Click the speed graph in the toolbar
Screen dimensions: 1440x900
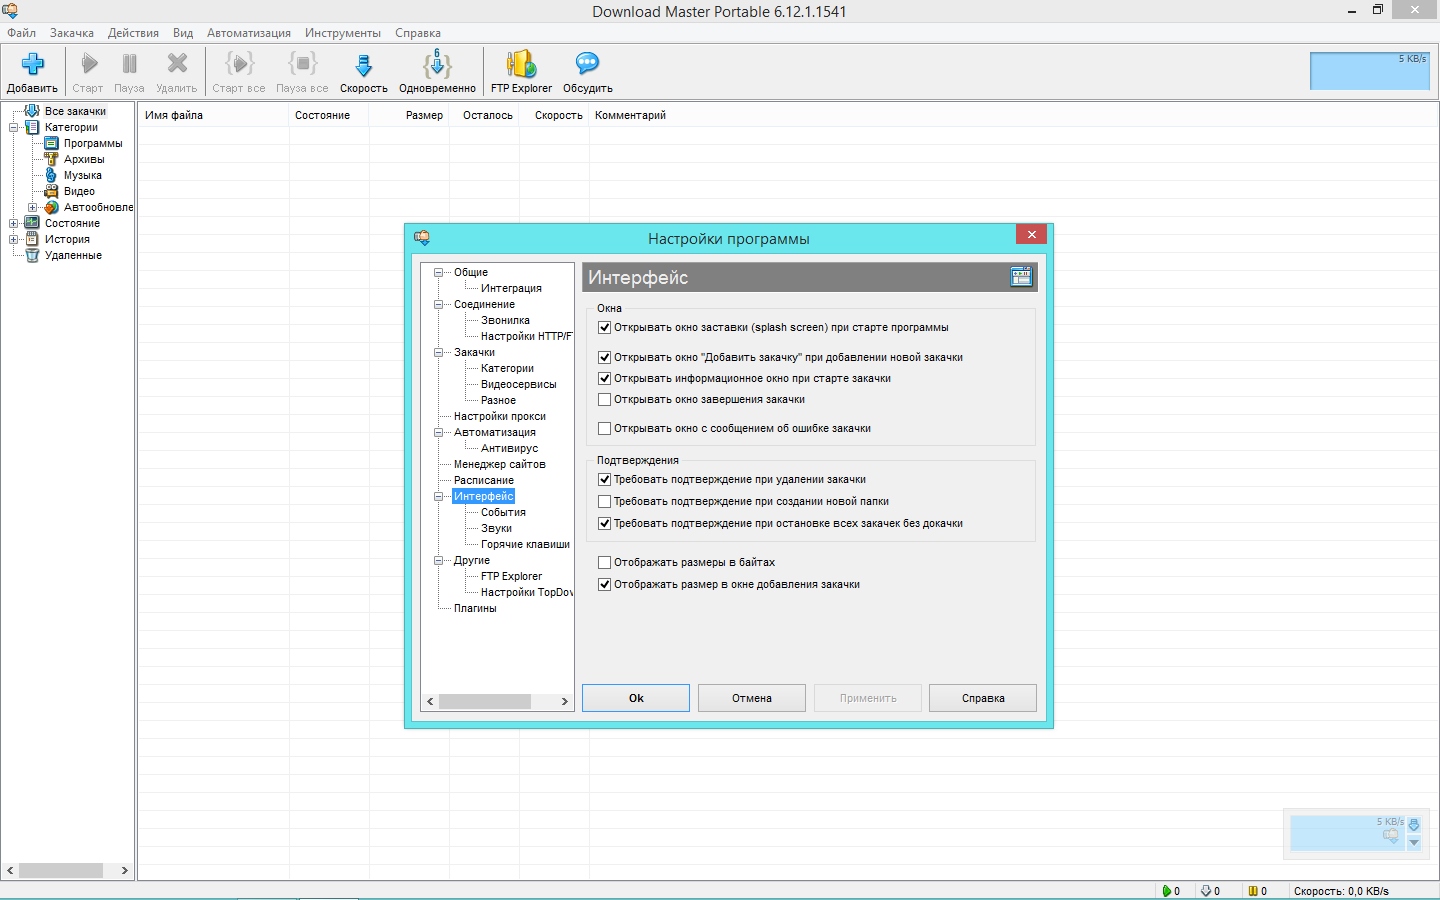pos(1370,71)
